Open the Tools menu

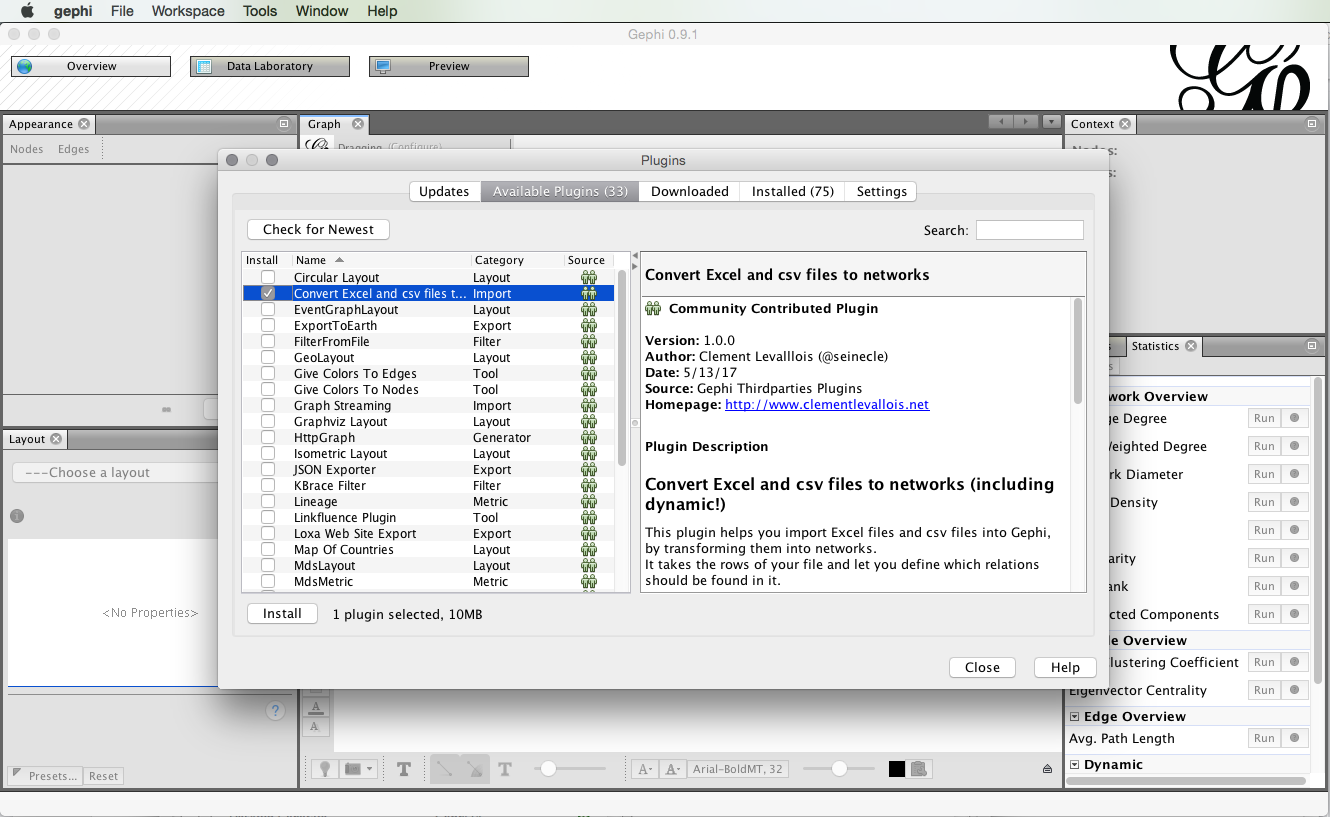(x=260, y=11)
